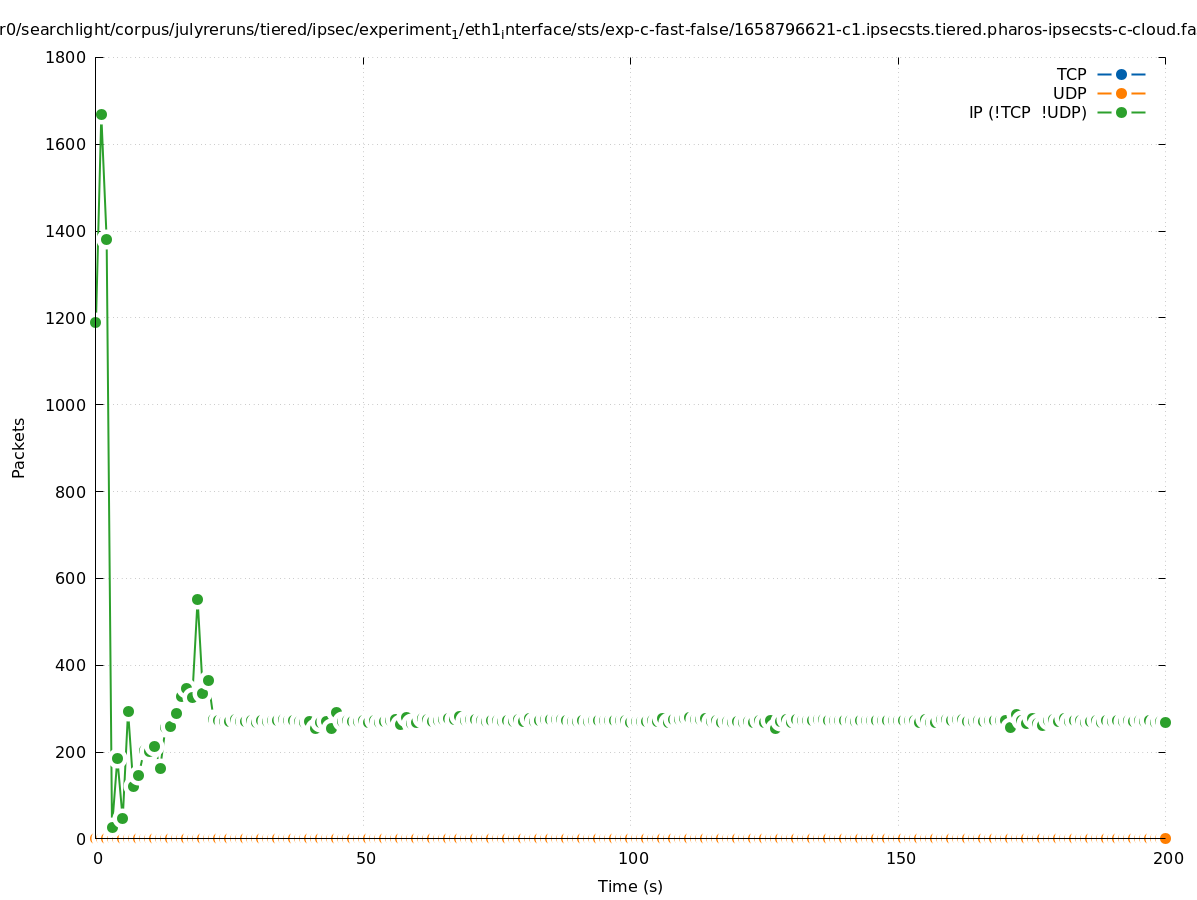Click the 100 tick label on x-axis
This screenshot has width=1197, height=900.
[632, 859]
